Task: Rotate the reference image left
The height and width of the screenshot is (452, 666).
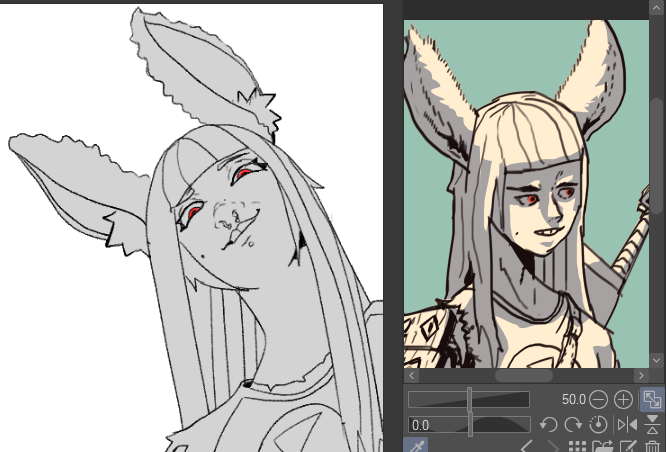Action: pyautogui.click(x=549, y=425)
